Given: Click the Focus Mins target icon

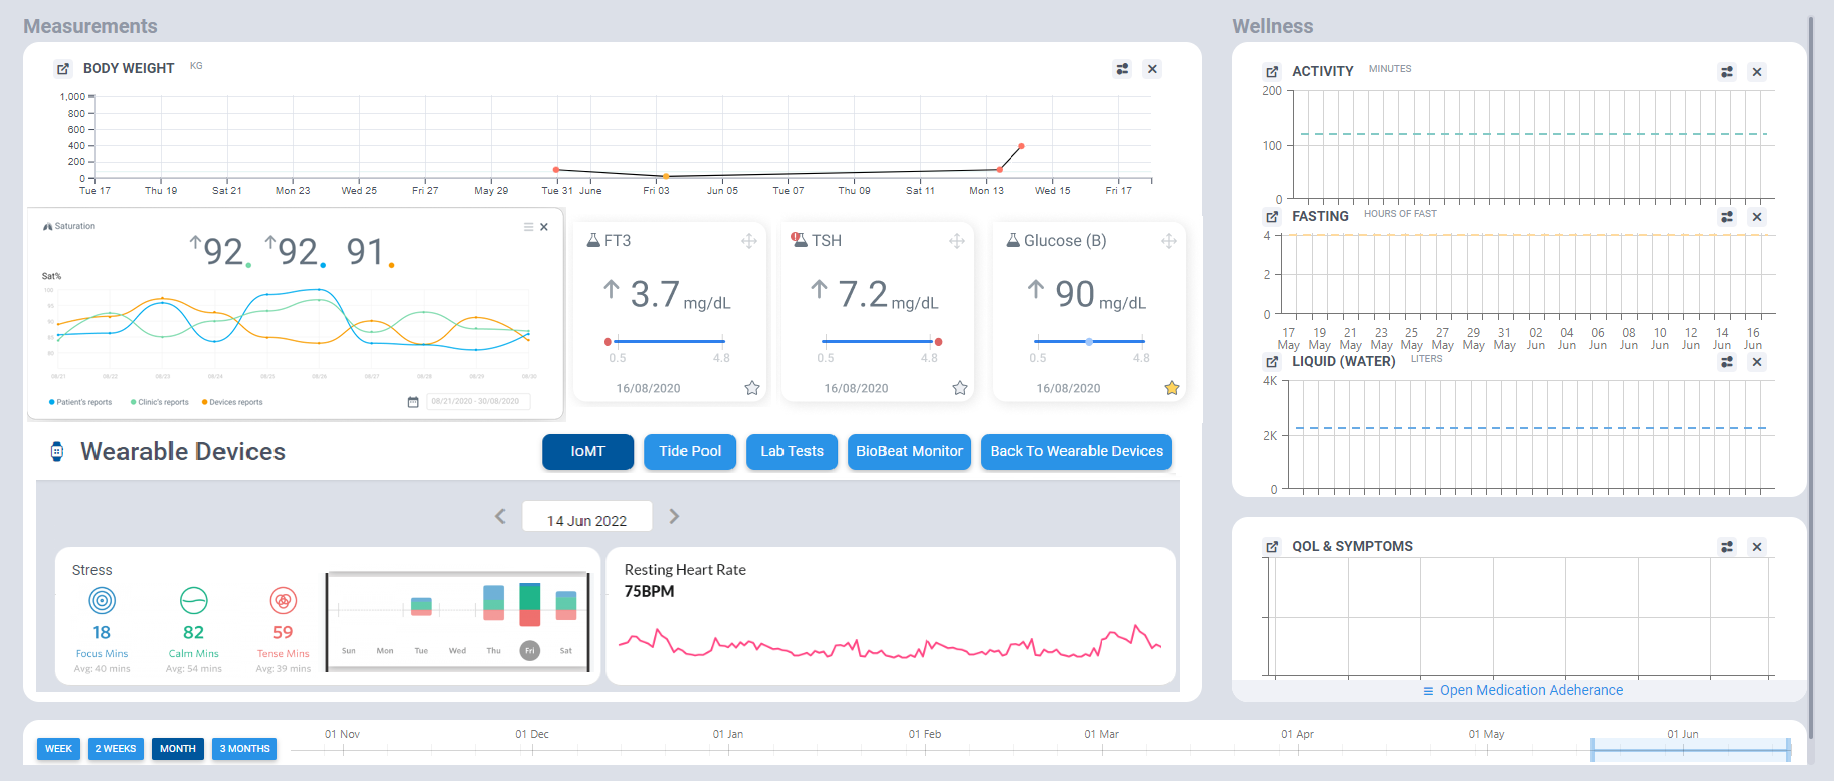Looking at the screenshot, I should pyautogui.click(x=102, y=600).
